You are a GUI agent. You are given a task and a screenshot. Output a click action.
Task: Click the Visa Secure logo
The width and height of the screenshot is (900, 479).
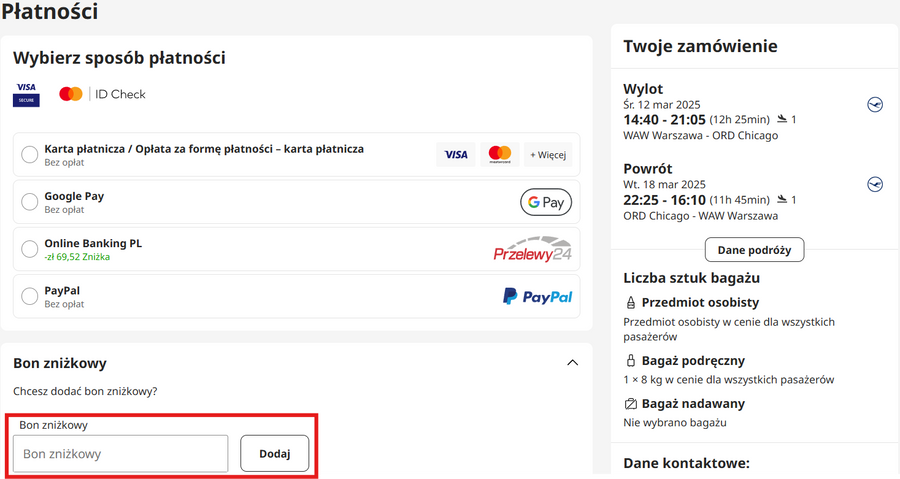[x=26, y=94]
